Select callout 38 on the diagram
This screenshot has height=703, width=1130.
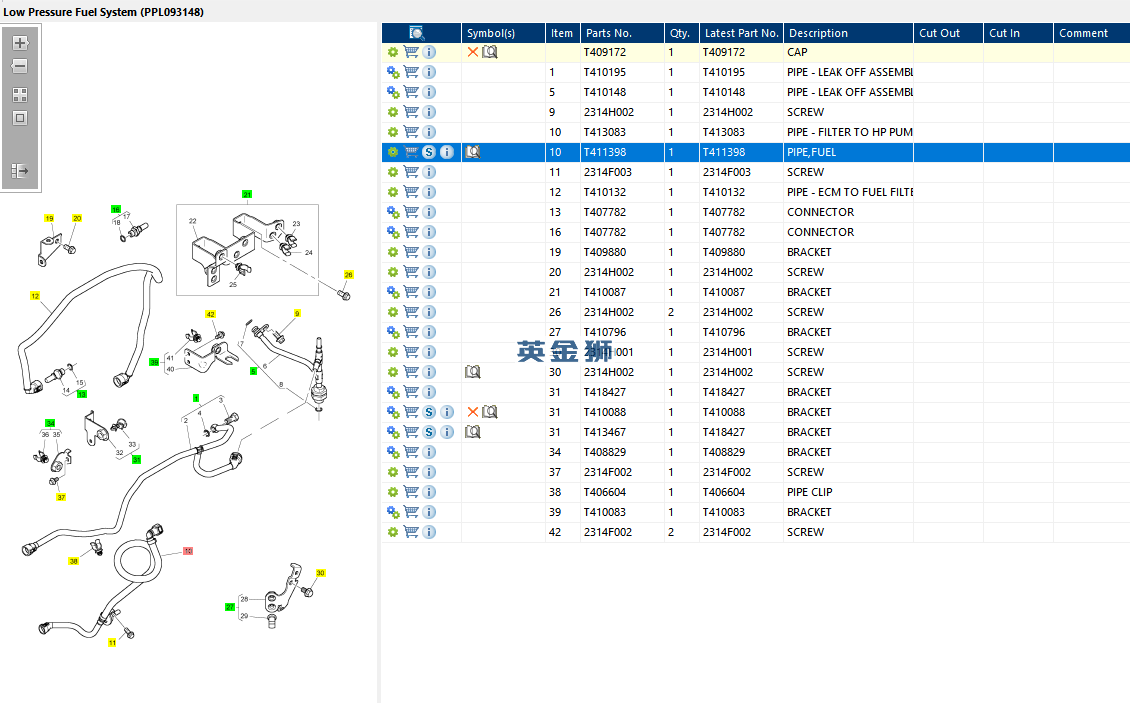(74, 561)
